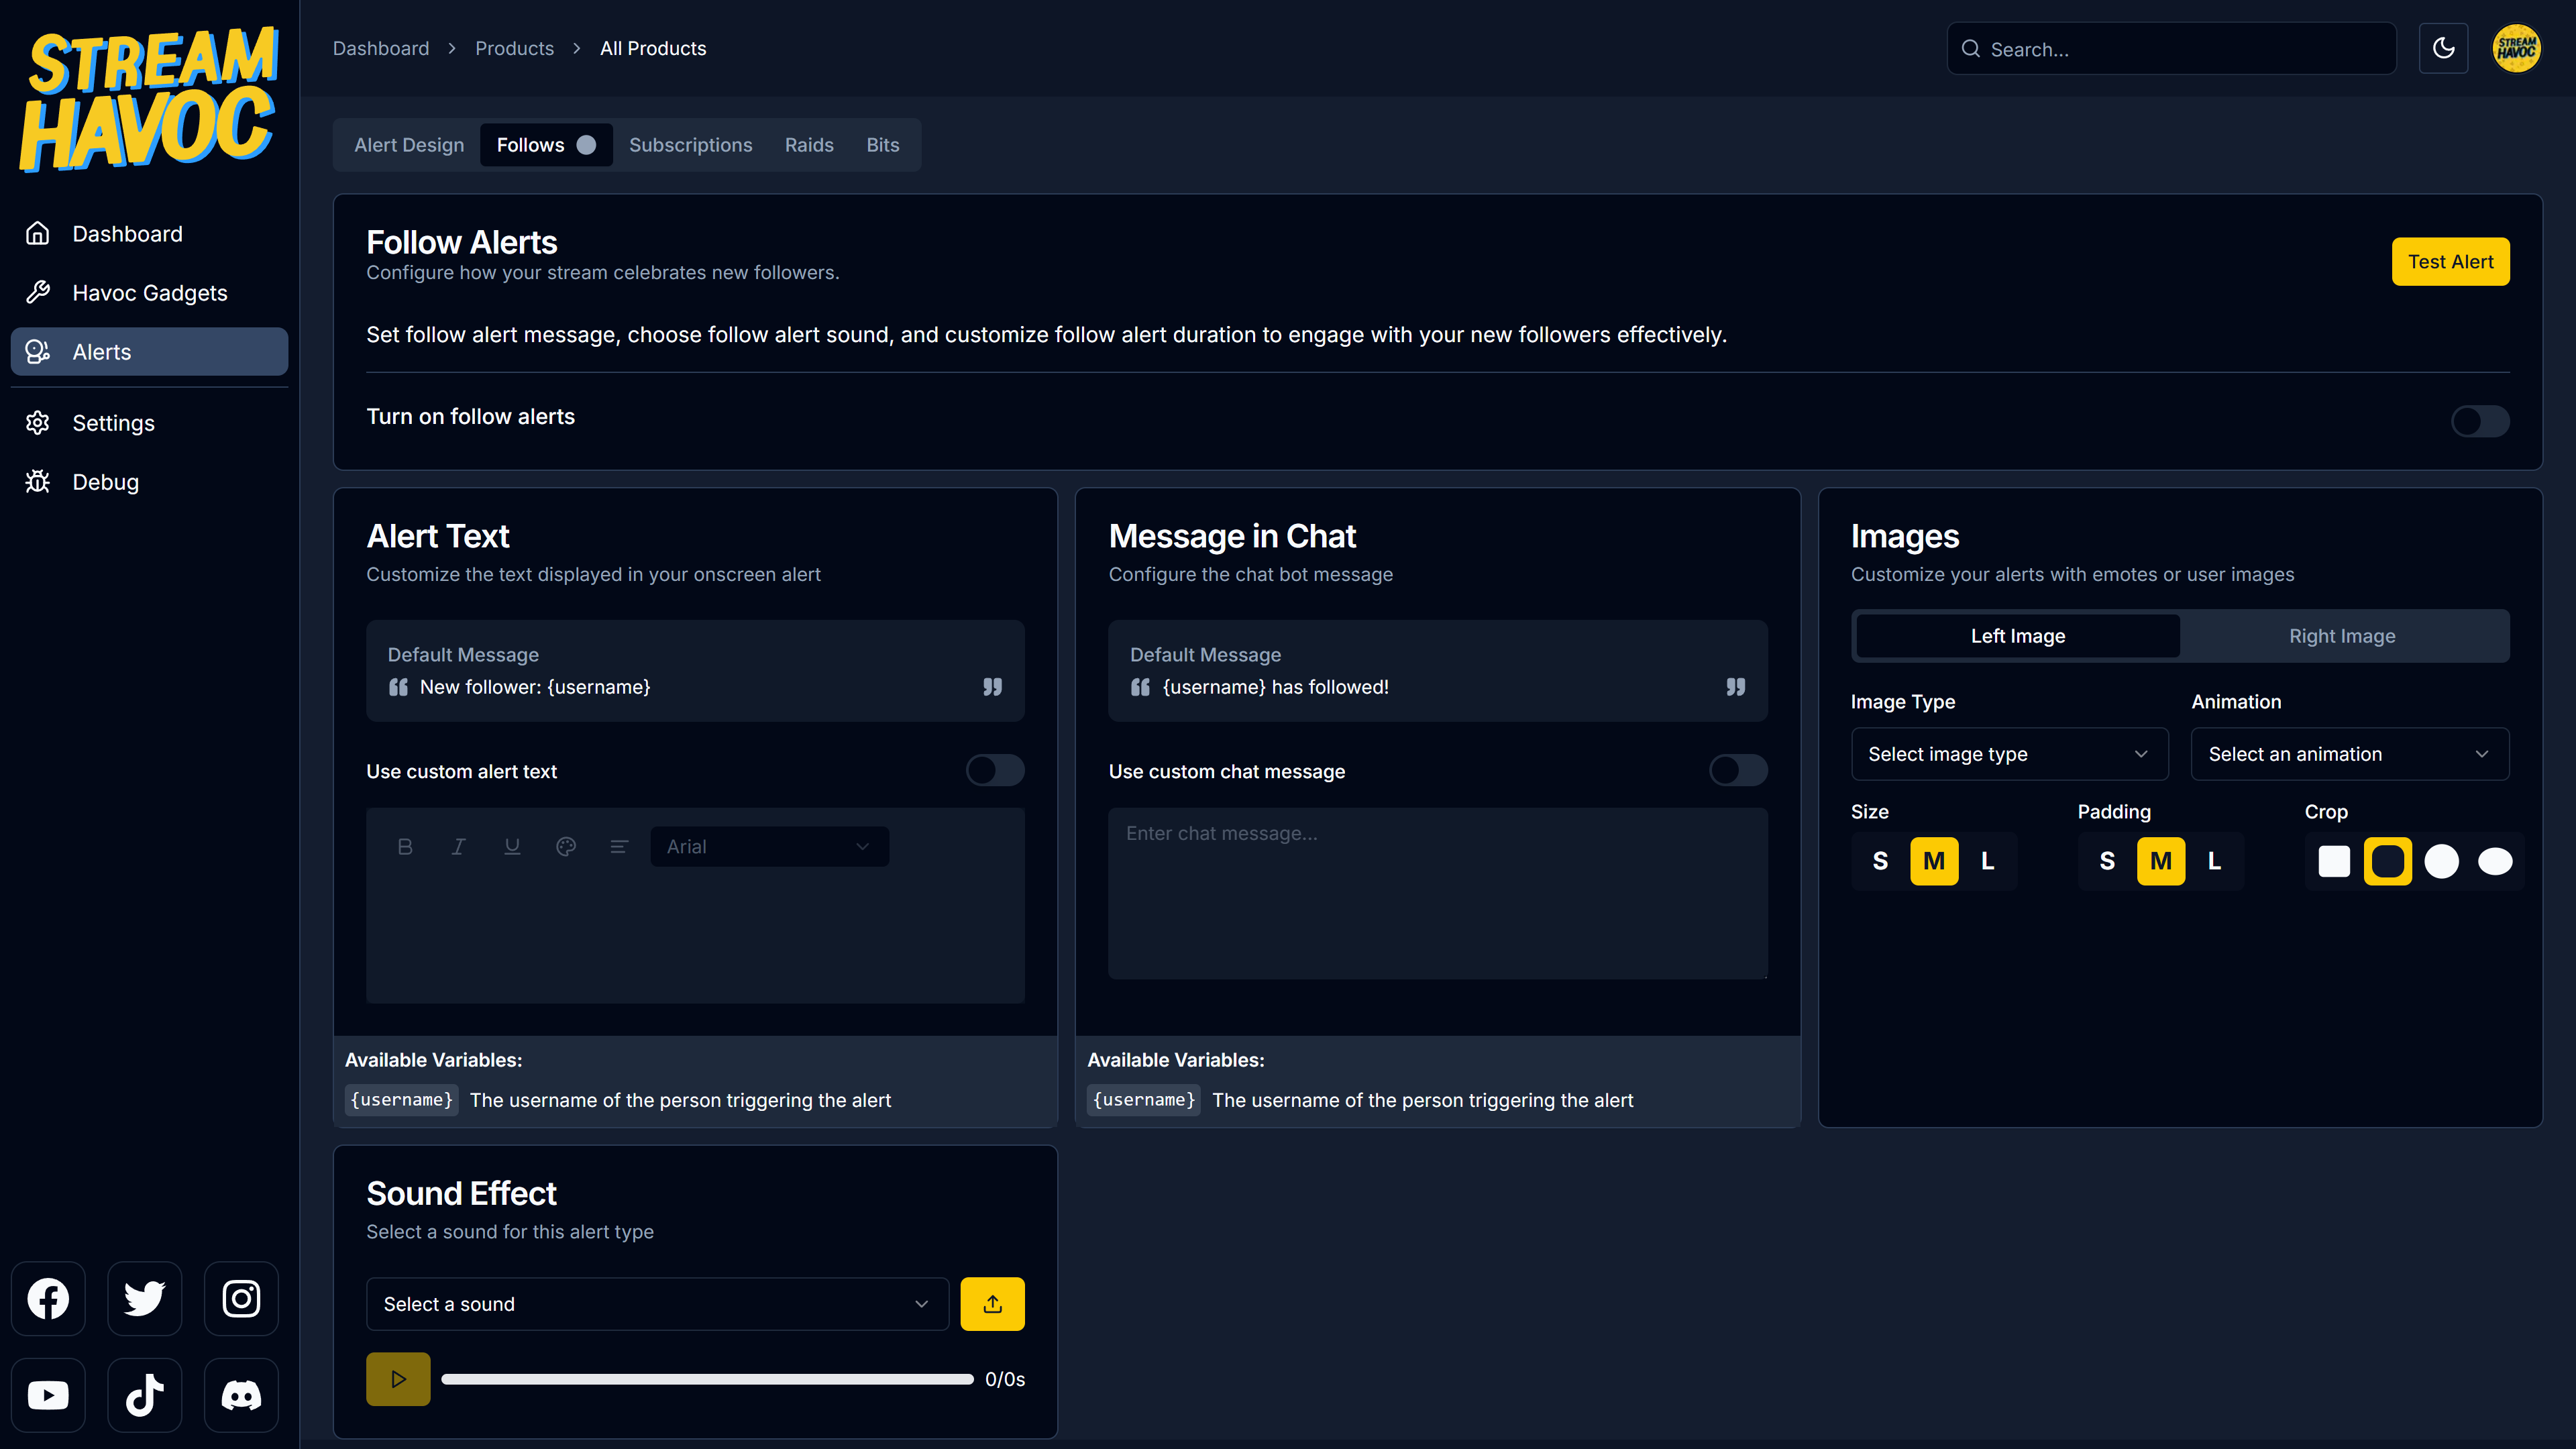Go to Products breadcrumb link
Screen dimensions: 2576x1449
514,48
